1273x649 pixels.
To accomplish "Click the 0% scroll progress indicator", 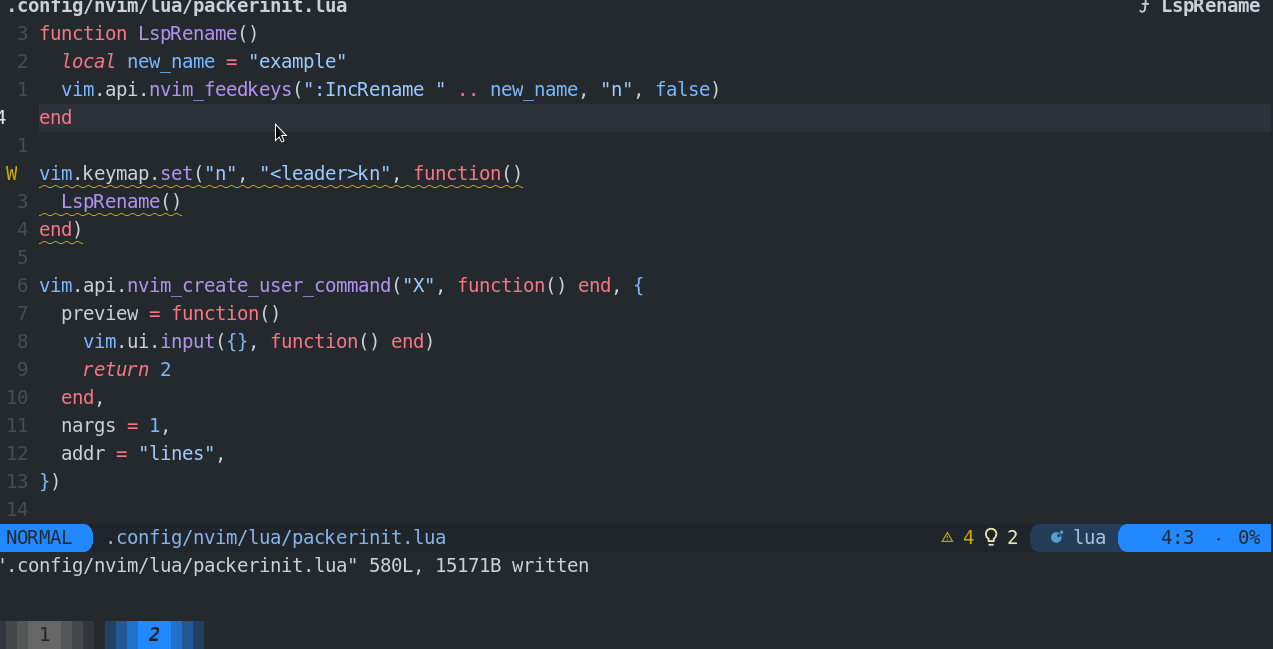I will [x=1248, y=537].
